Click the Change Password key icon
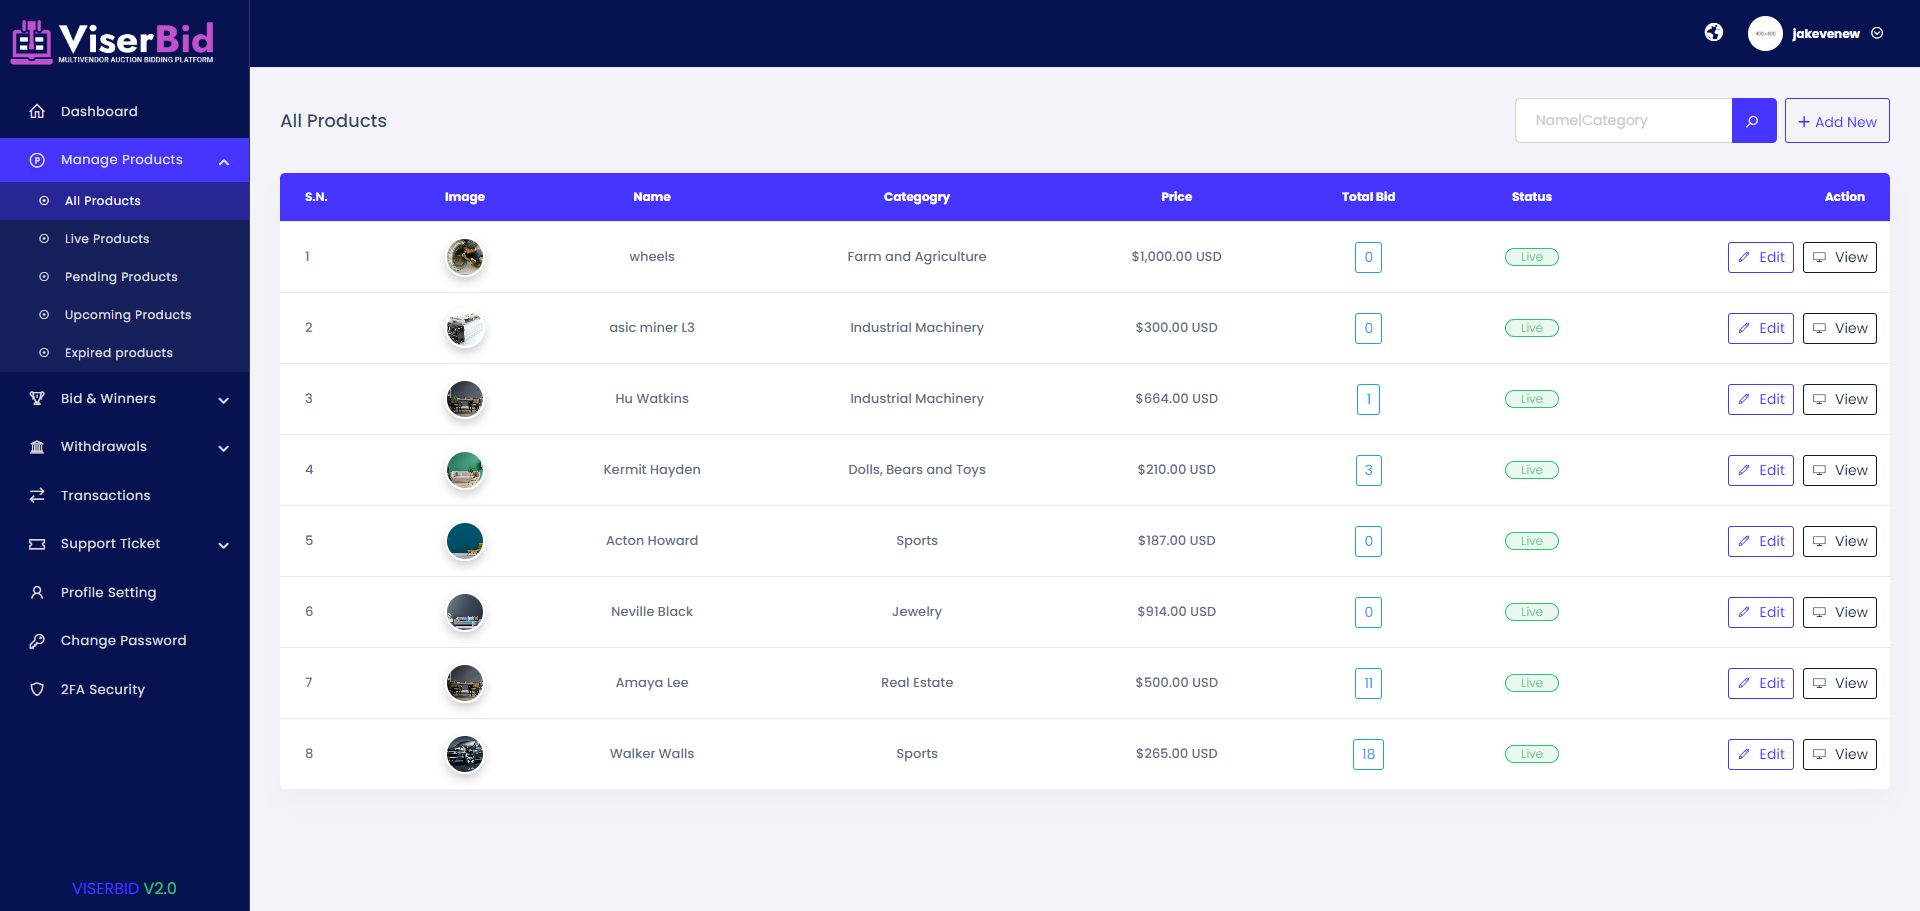The height and width of the screenshot is (911, 1920). point(37,641)
